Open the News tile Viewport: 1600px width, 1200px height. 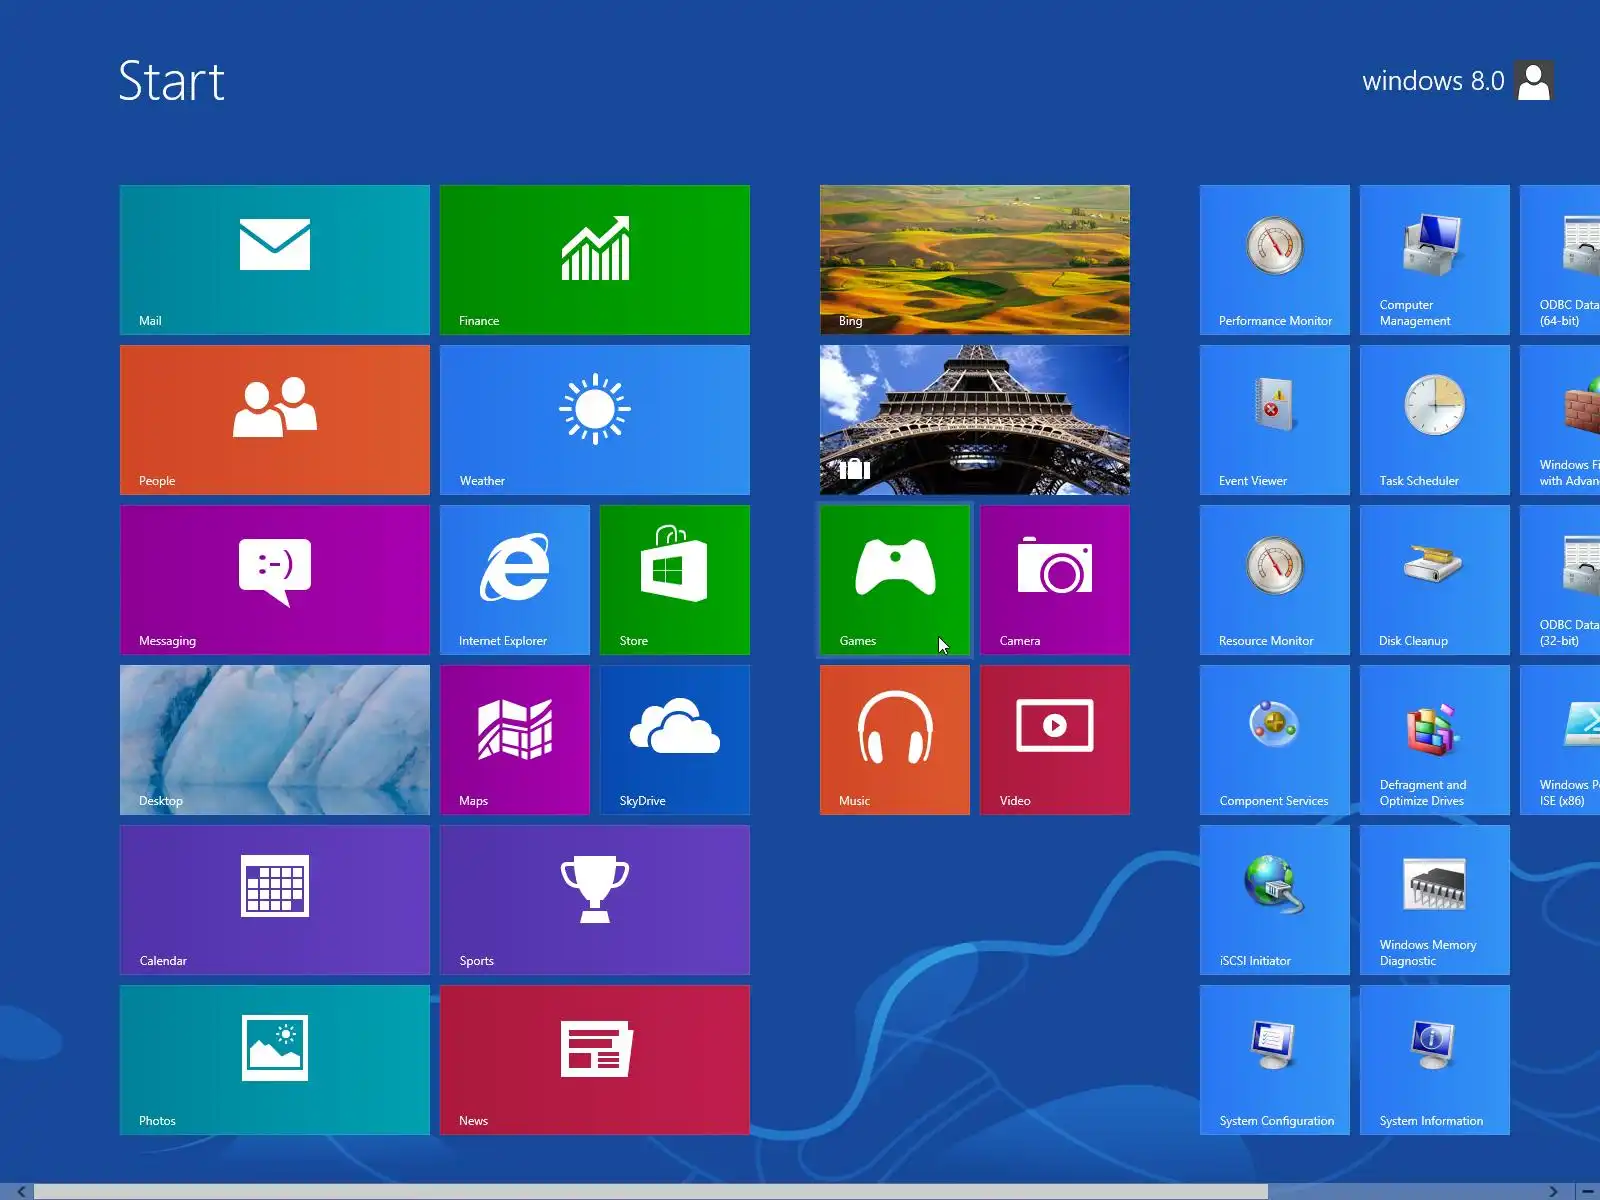point(595,1060)
